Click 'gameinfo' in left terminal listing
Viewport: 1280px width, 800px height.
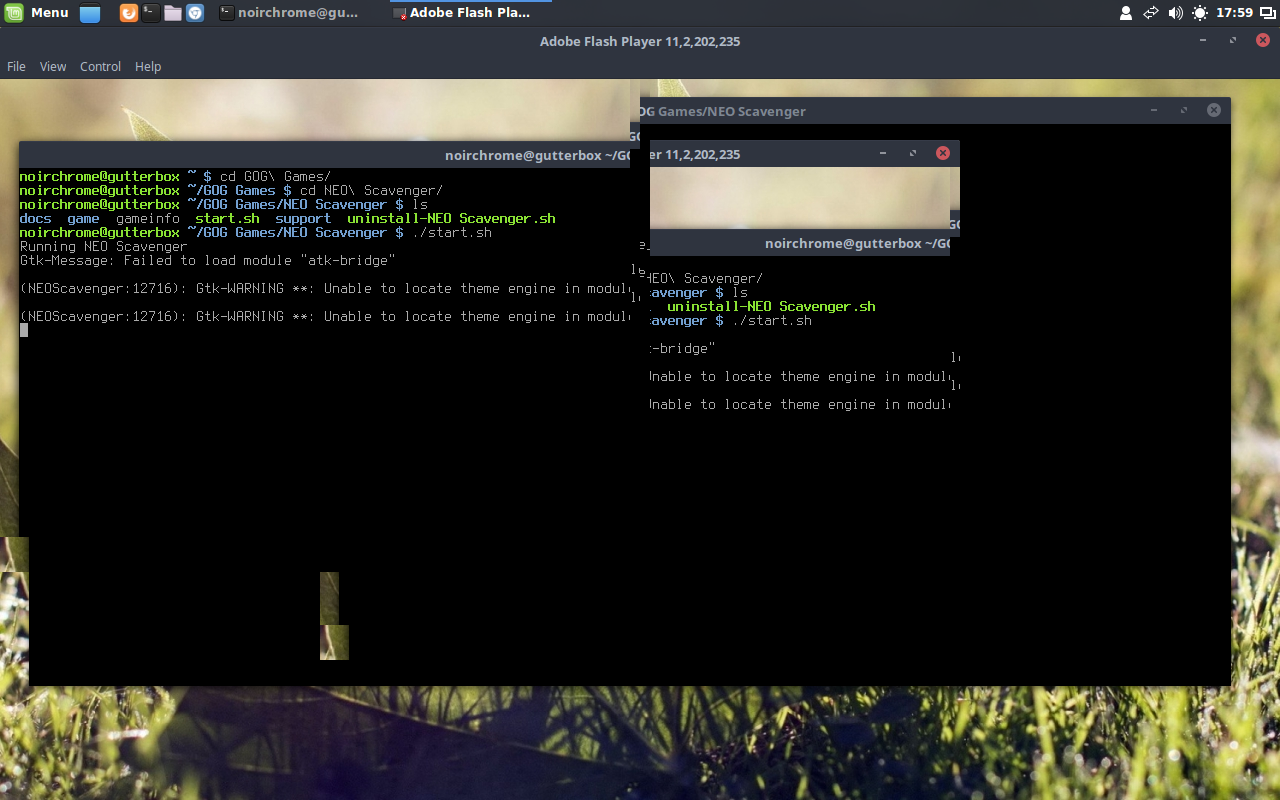pyautogui.click(x=147, y=218)
